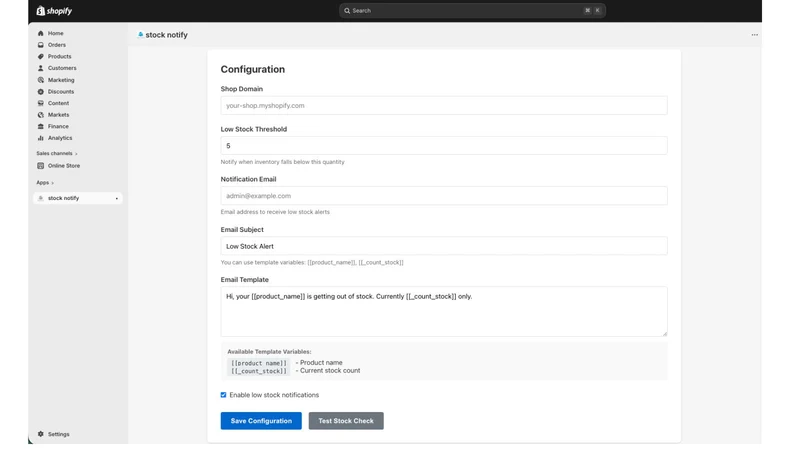The height and width of the screenshot is (450, 800).
Task: Click the Settings gear icon
Action: (x=41, y=434)
